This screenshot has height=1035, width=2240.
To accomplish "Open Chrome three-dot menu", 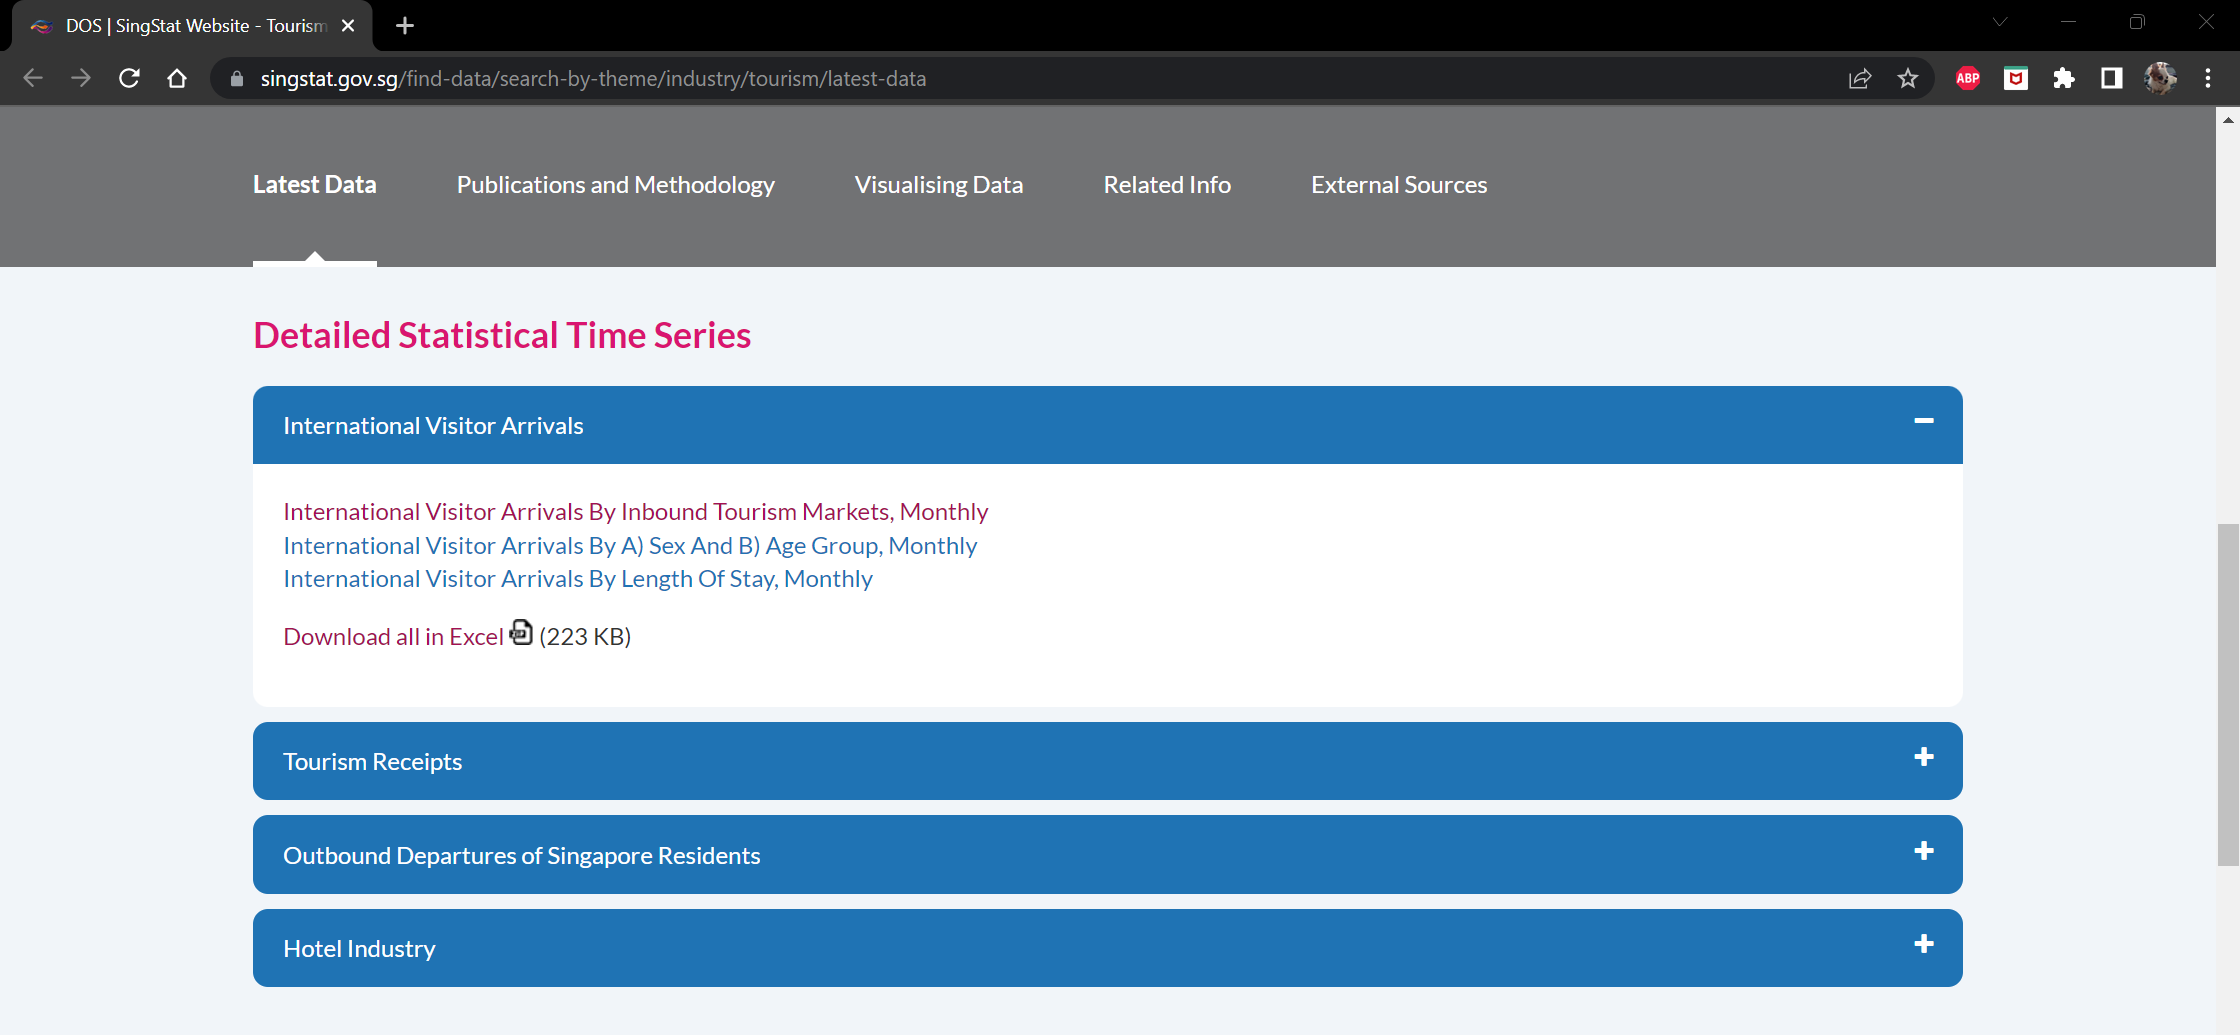I will coord(2207,78).
